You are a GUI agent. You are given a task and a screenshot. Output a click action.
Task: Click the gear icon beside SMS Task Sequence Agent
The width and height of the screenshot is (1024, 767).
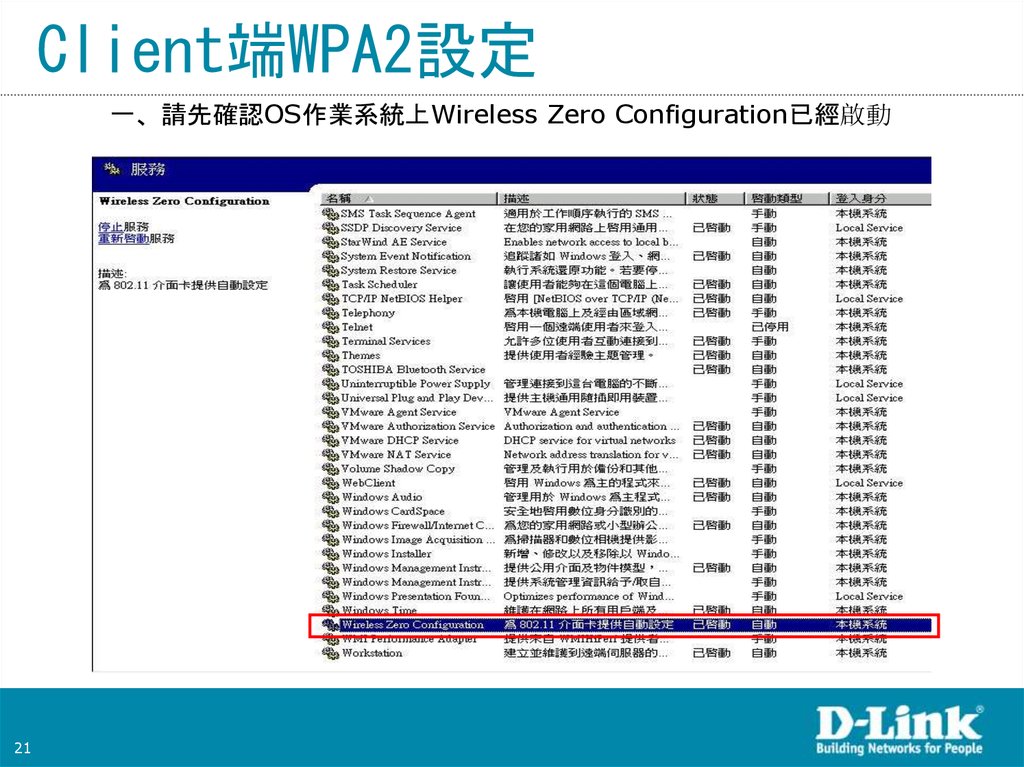click(330, 214)
